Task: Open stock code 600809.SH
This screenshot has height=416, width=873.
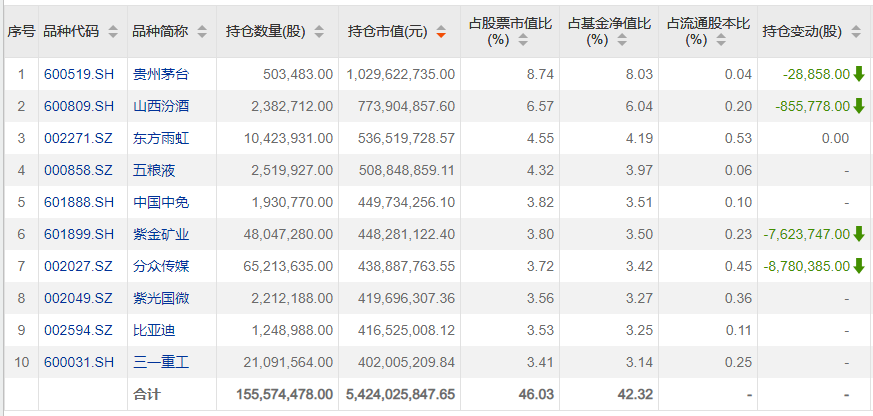Action: 79,106
